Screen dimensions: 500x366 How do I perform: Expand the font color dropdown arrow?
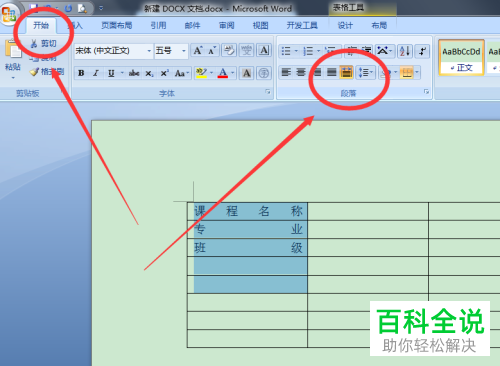pyautogui.click(x=233, y=73)
